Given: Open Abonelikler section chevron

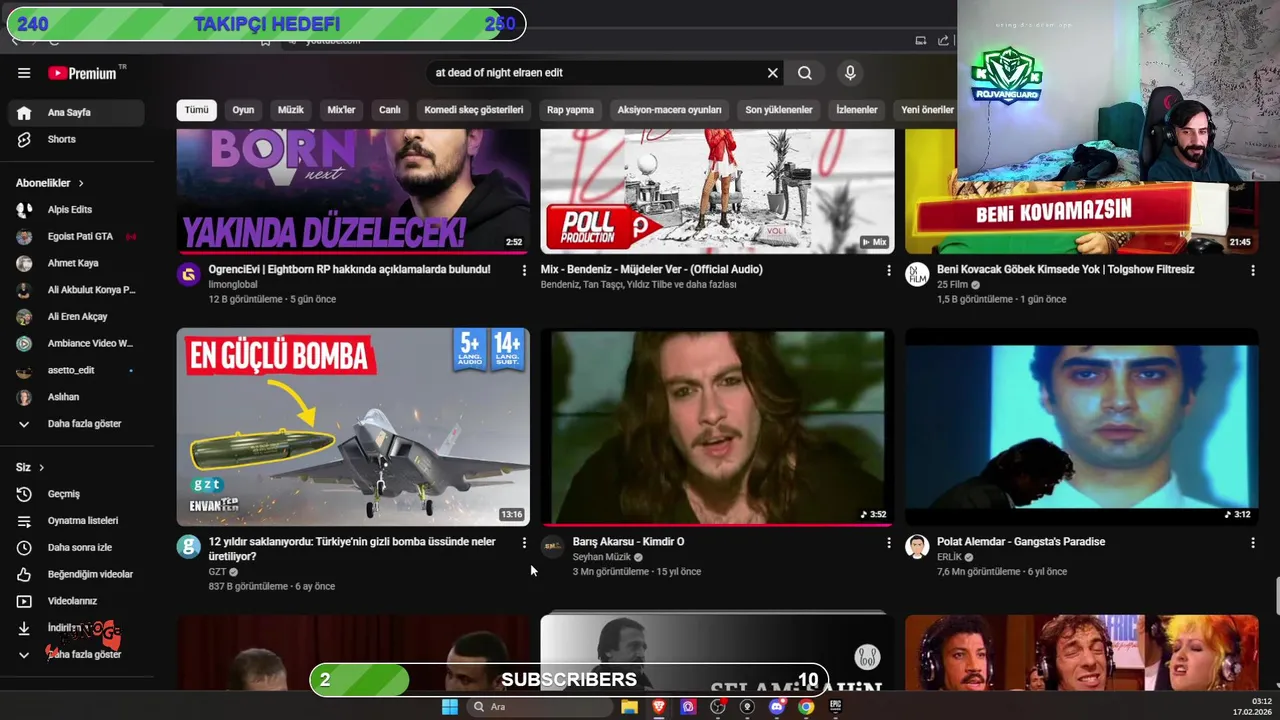Looking at the screenshot, I should click(x=81, y=184).
